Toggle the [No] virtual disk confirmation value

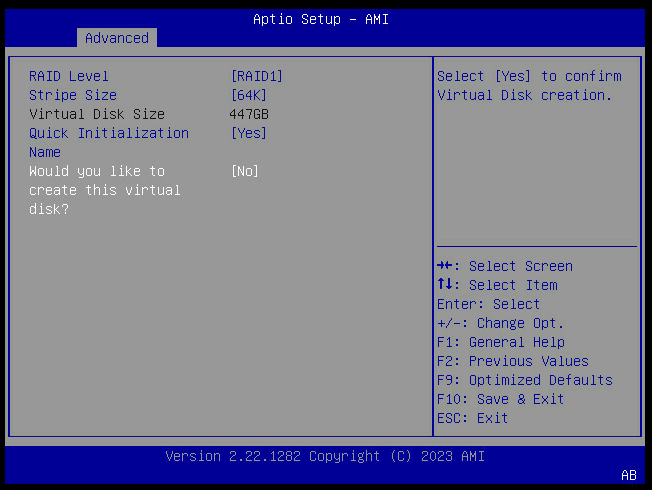click(245, 171)
